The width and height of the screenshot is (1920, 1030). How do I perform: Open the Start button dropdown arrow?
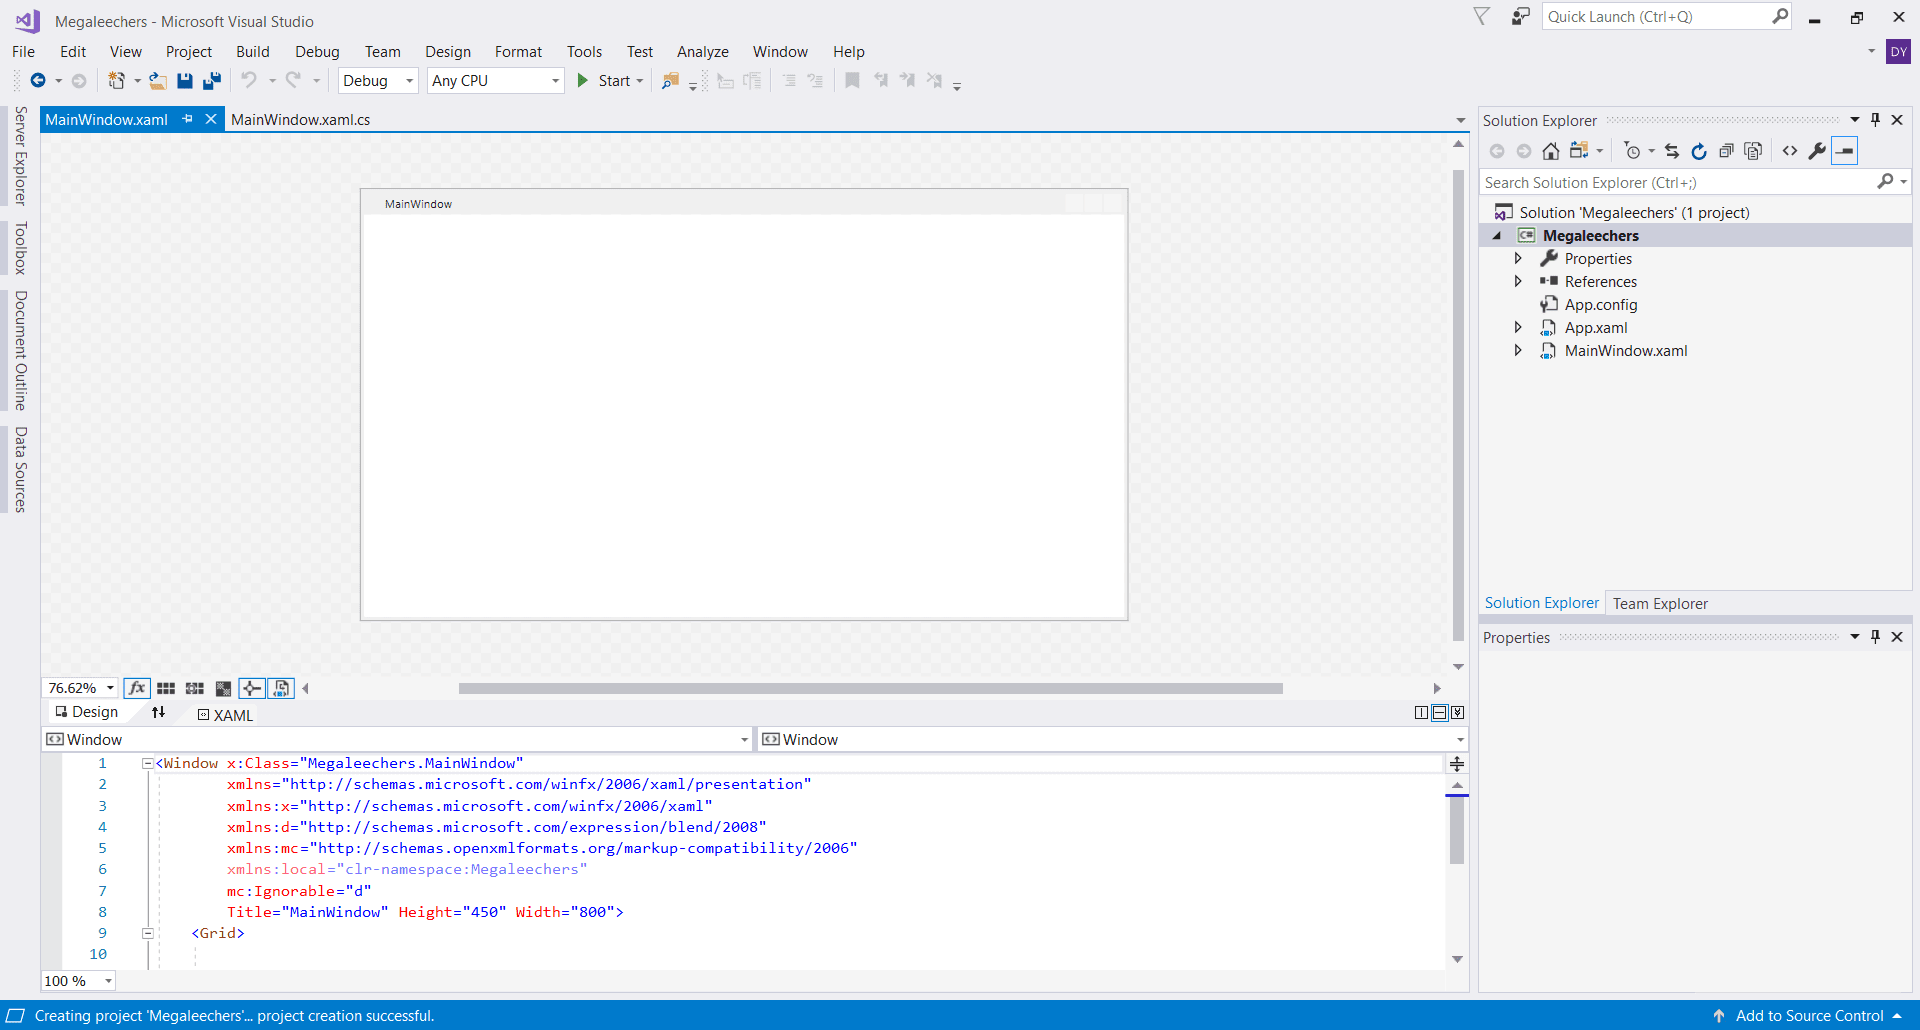[640, 81]
